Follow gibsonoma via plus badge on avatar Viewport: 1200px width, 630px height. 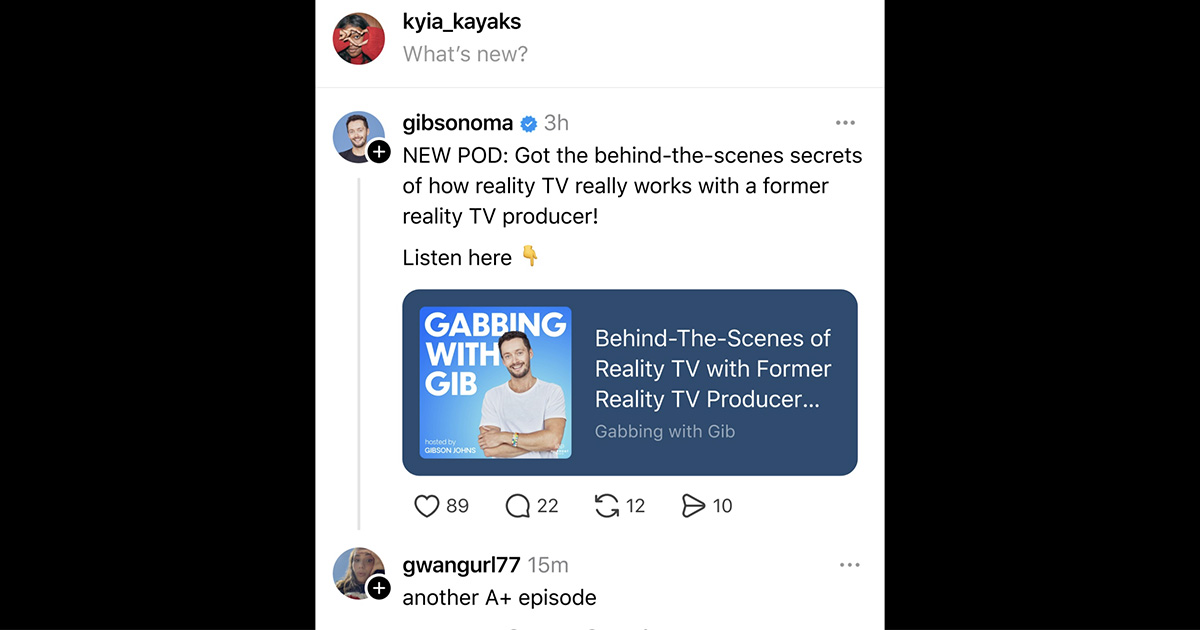(379, 152)
